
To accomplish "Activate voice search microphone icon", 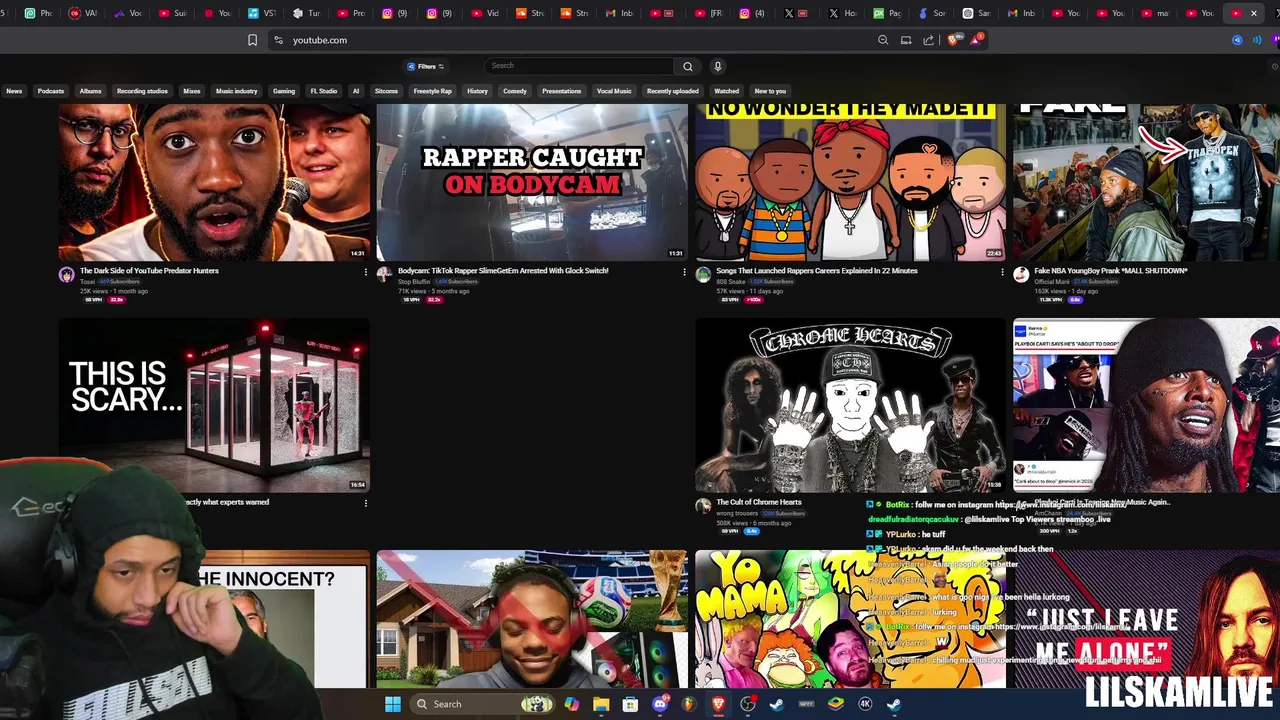I will click(x=717, y=66).
